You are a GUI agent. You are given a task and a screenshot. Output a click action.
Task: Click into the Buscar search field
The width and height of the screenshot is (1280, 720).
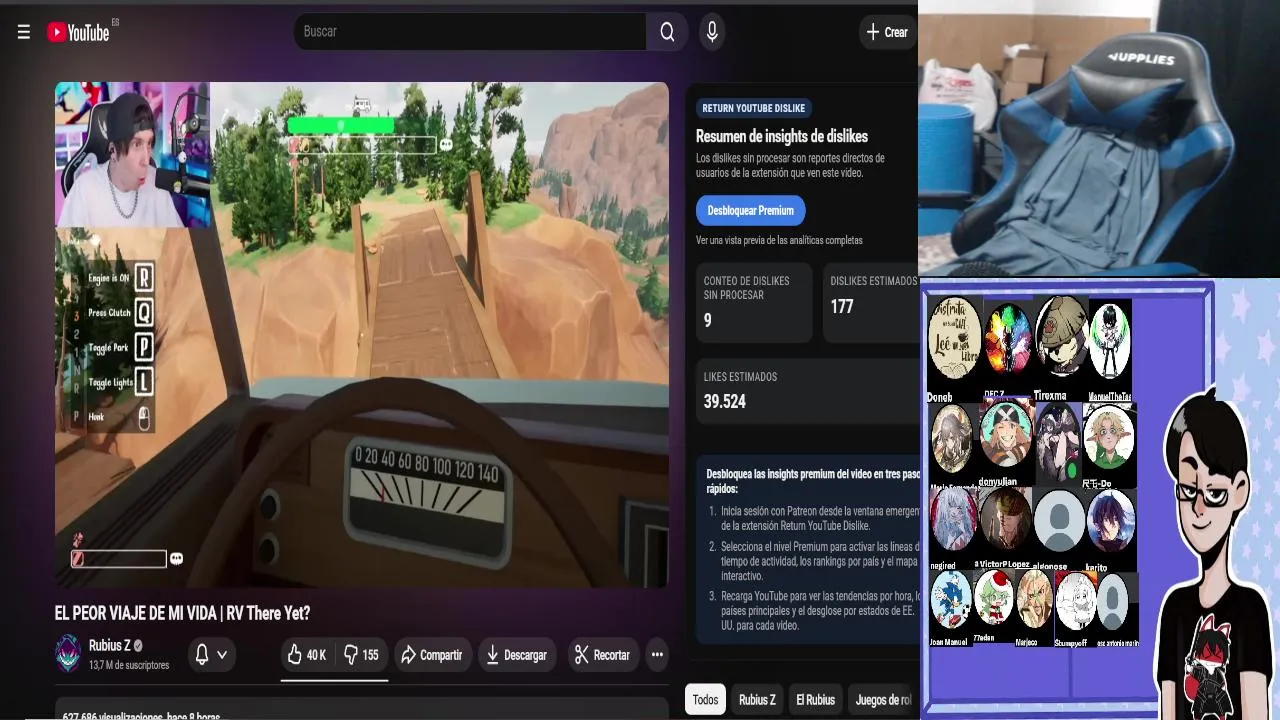coord(470,32)
